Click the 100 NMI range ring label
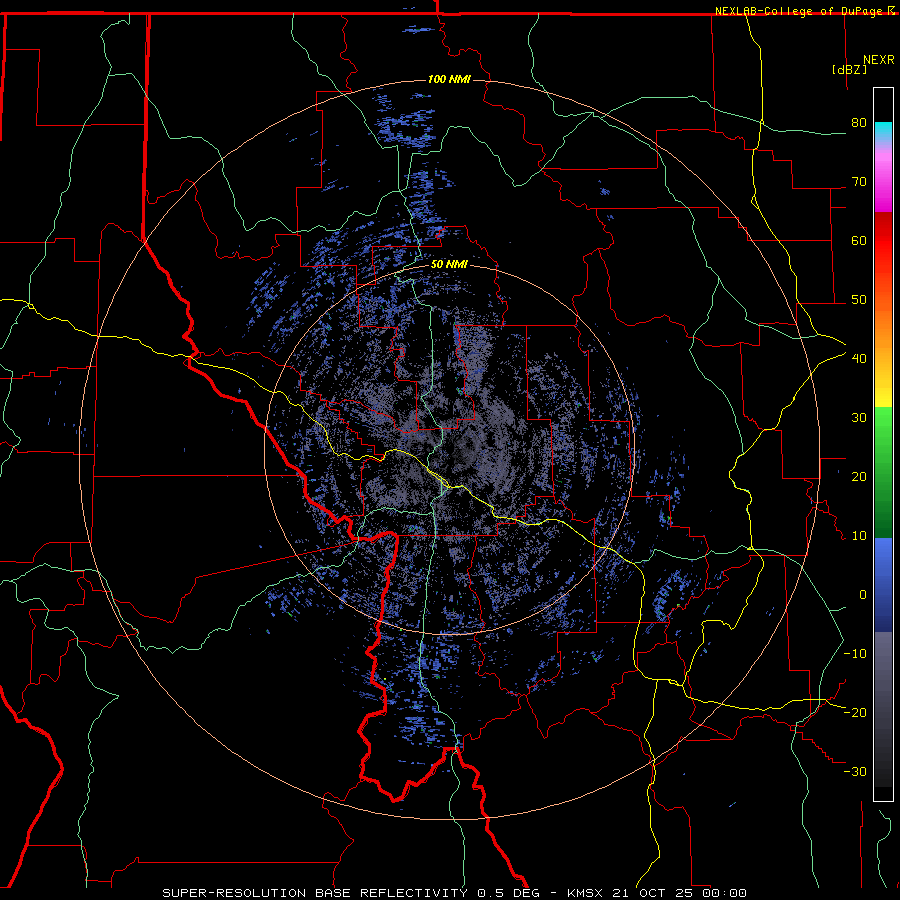This screenshot has width=900, height=900. 449,79
